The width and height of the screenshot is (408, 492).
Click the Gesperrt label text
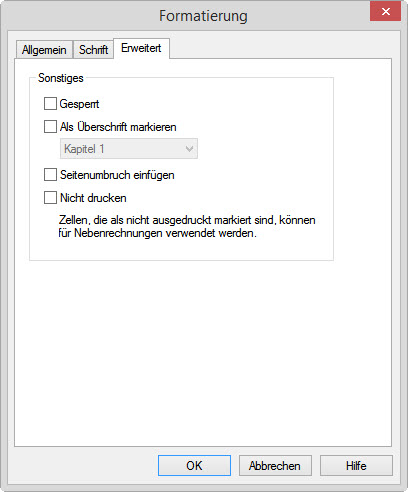coord(79,104)
